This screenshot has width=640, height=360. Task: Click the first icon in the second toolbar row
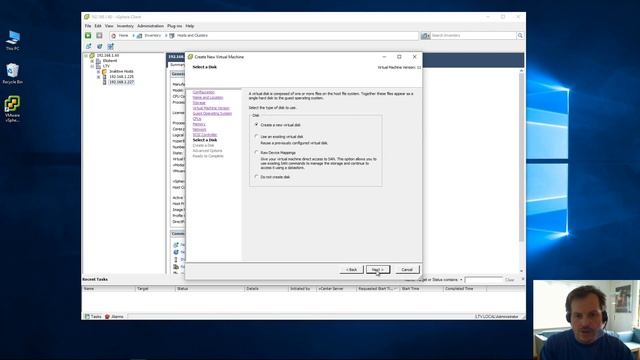[89, 47]
